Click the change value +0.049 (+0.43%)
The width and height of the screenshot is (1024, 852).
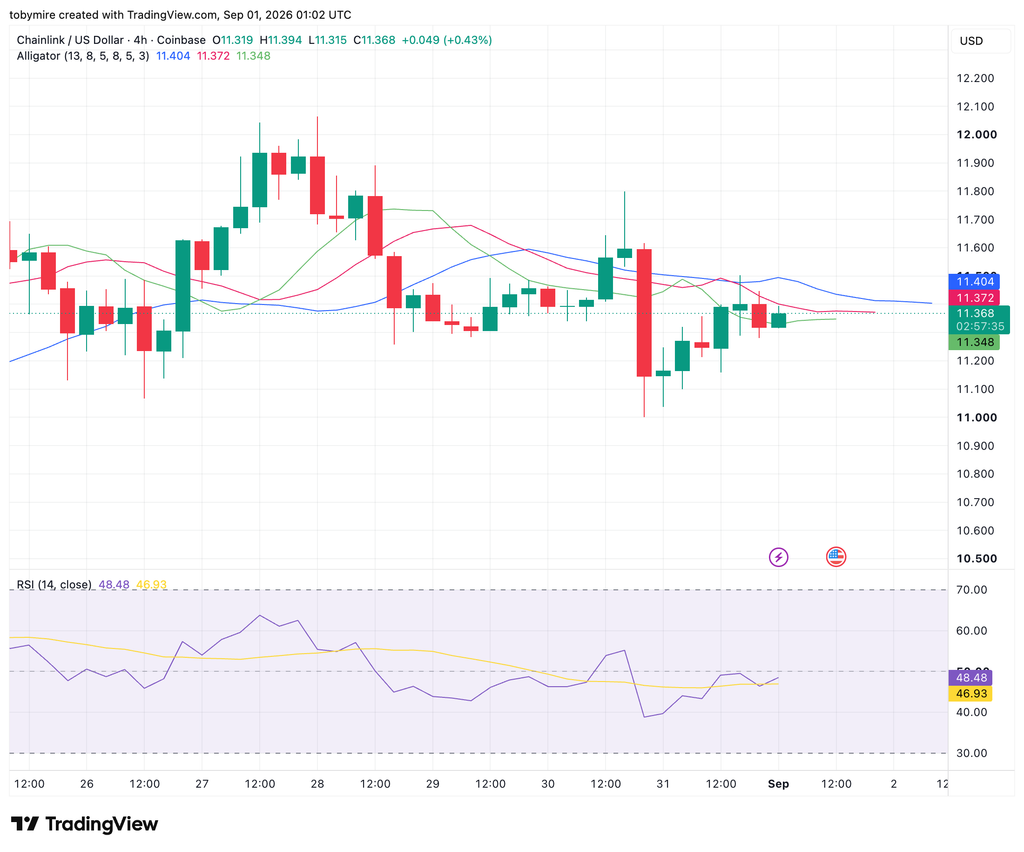click(x=447, y=40)
